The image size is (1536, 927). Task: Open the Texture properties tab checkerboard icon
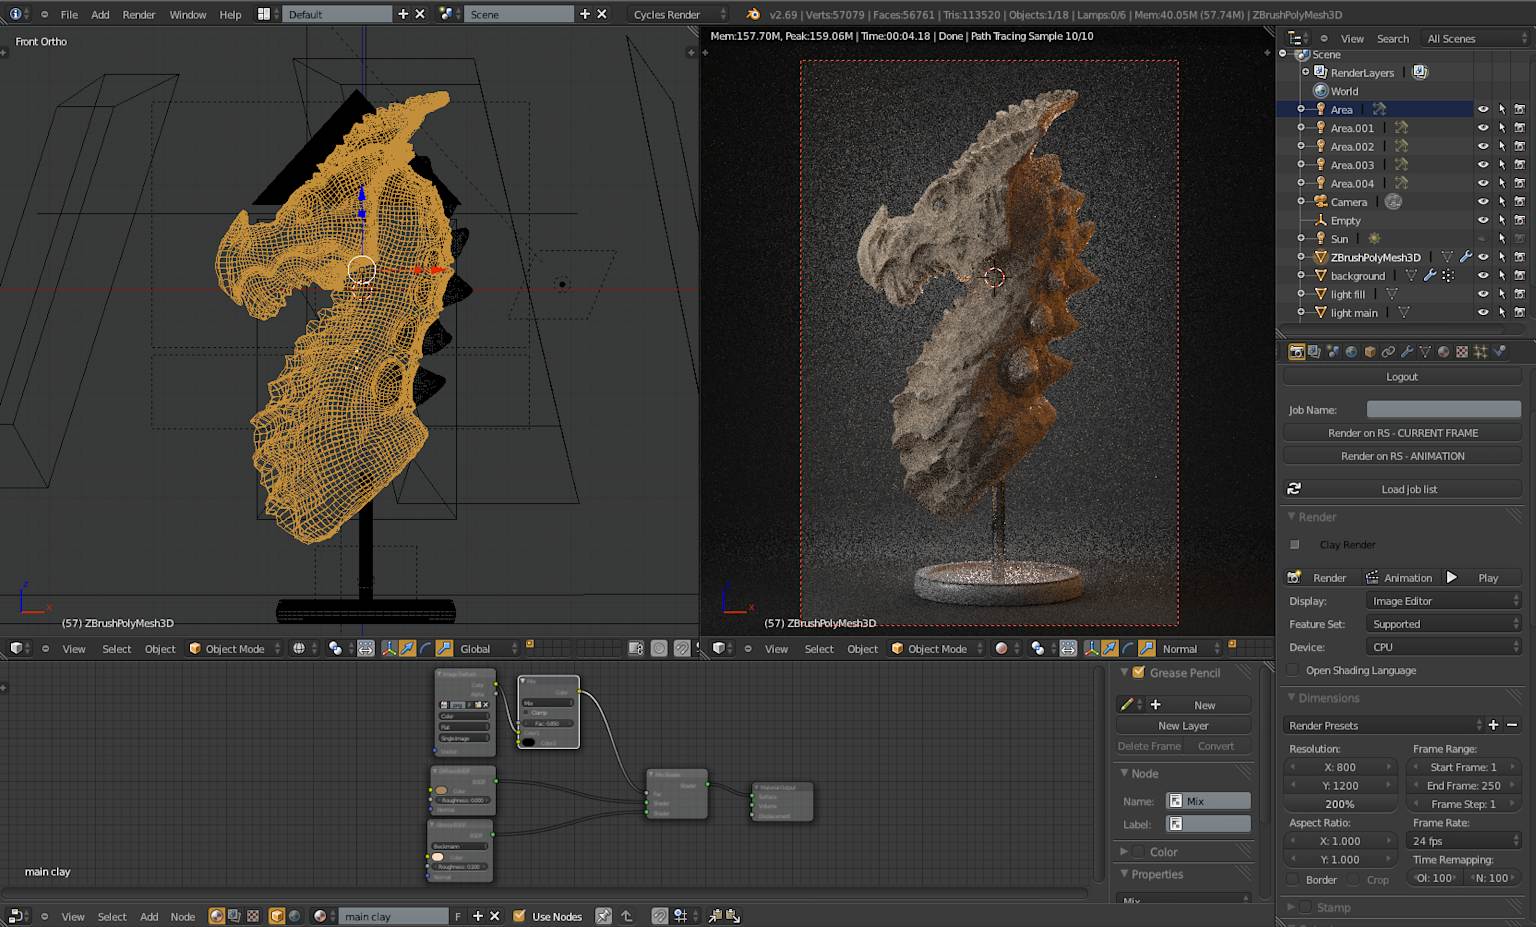[x=1462, y=352]
